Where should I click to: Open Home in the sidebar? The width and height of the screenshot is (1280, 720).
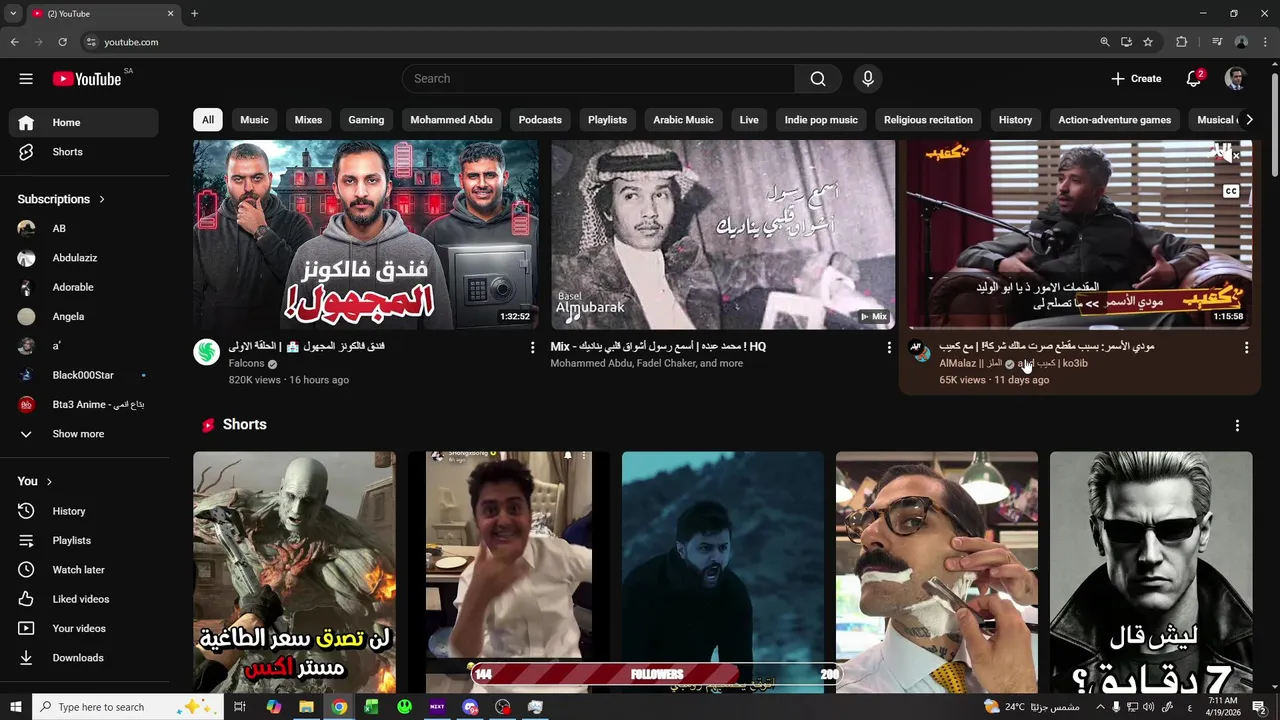click(x=84, y=122)
